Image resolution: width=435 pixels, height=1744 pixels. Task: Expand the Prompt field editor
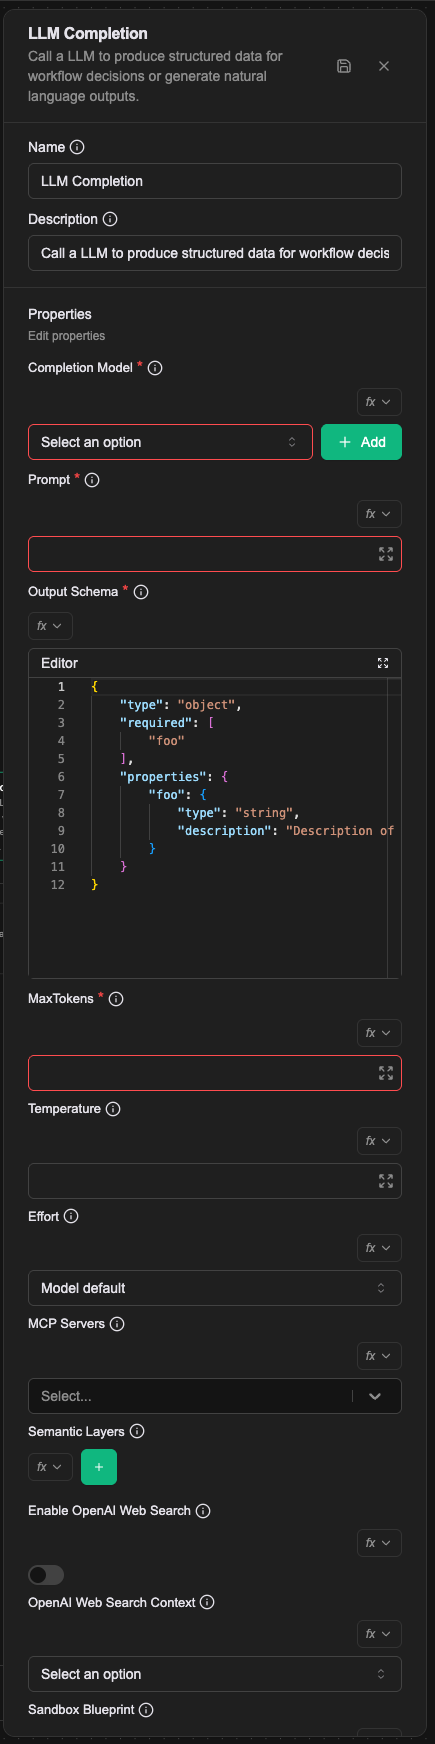[x=386, y=554]
